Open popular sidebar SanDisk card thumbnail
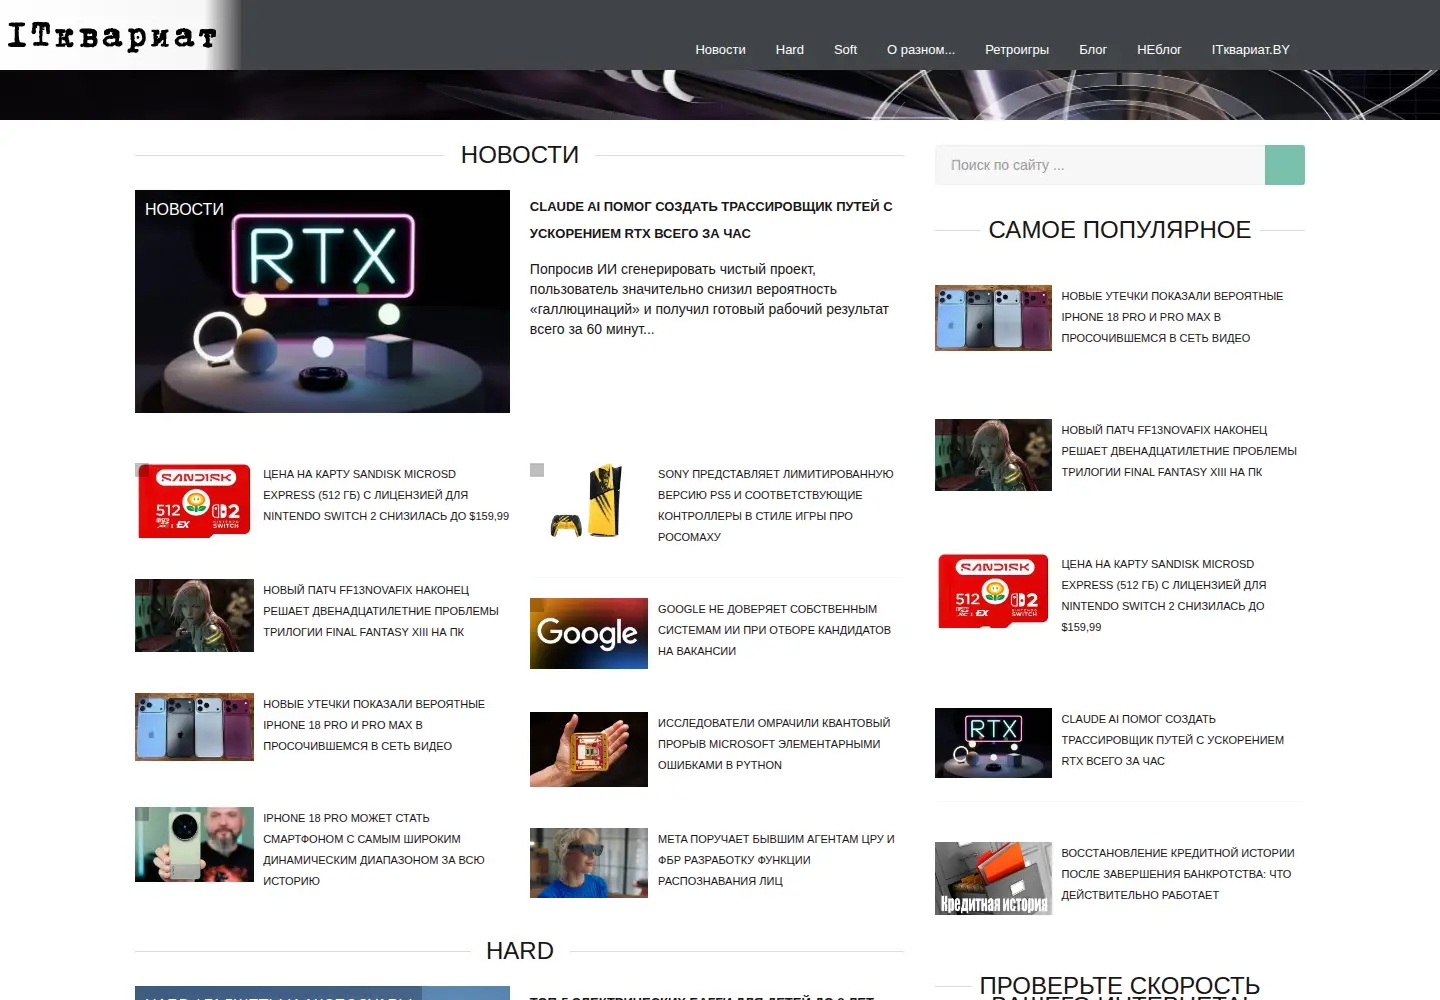 click(x=993, y=591)
